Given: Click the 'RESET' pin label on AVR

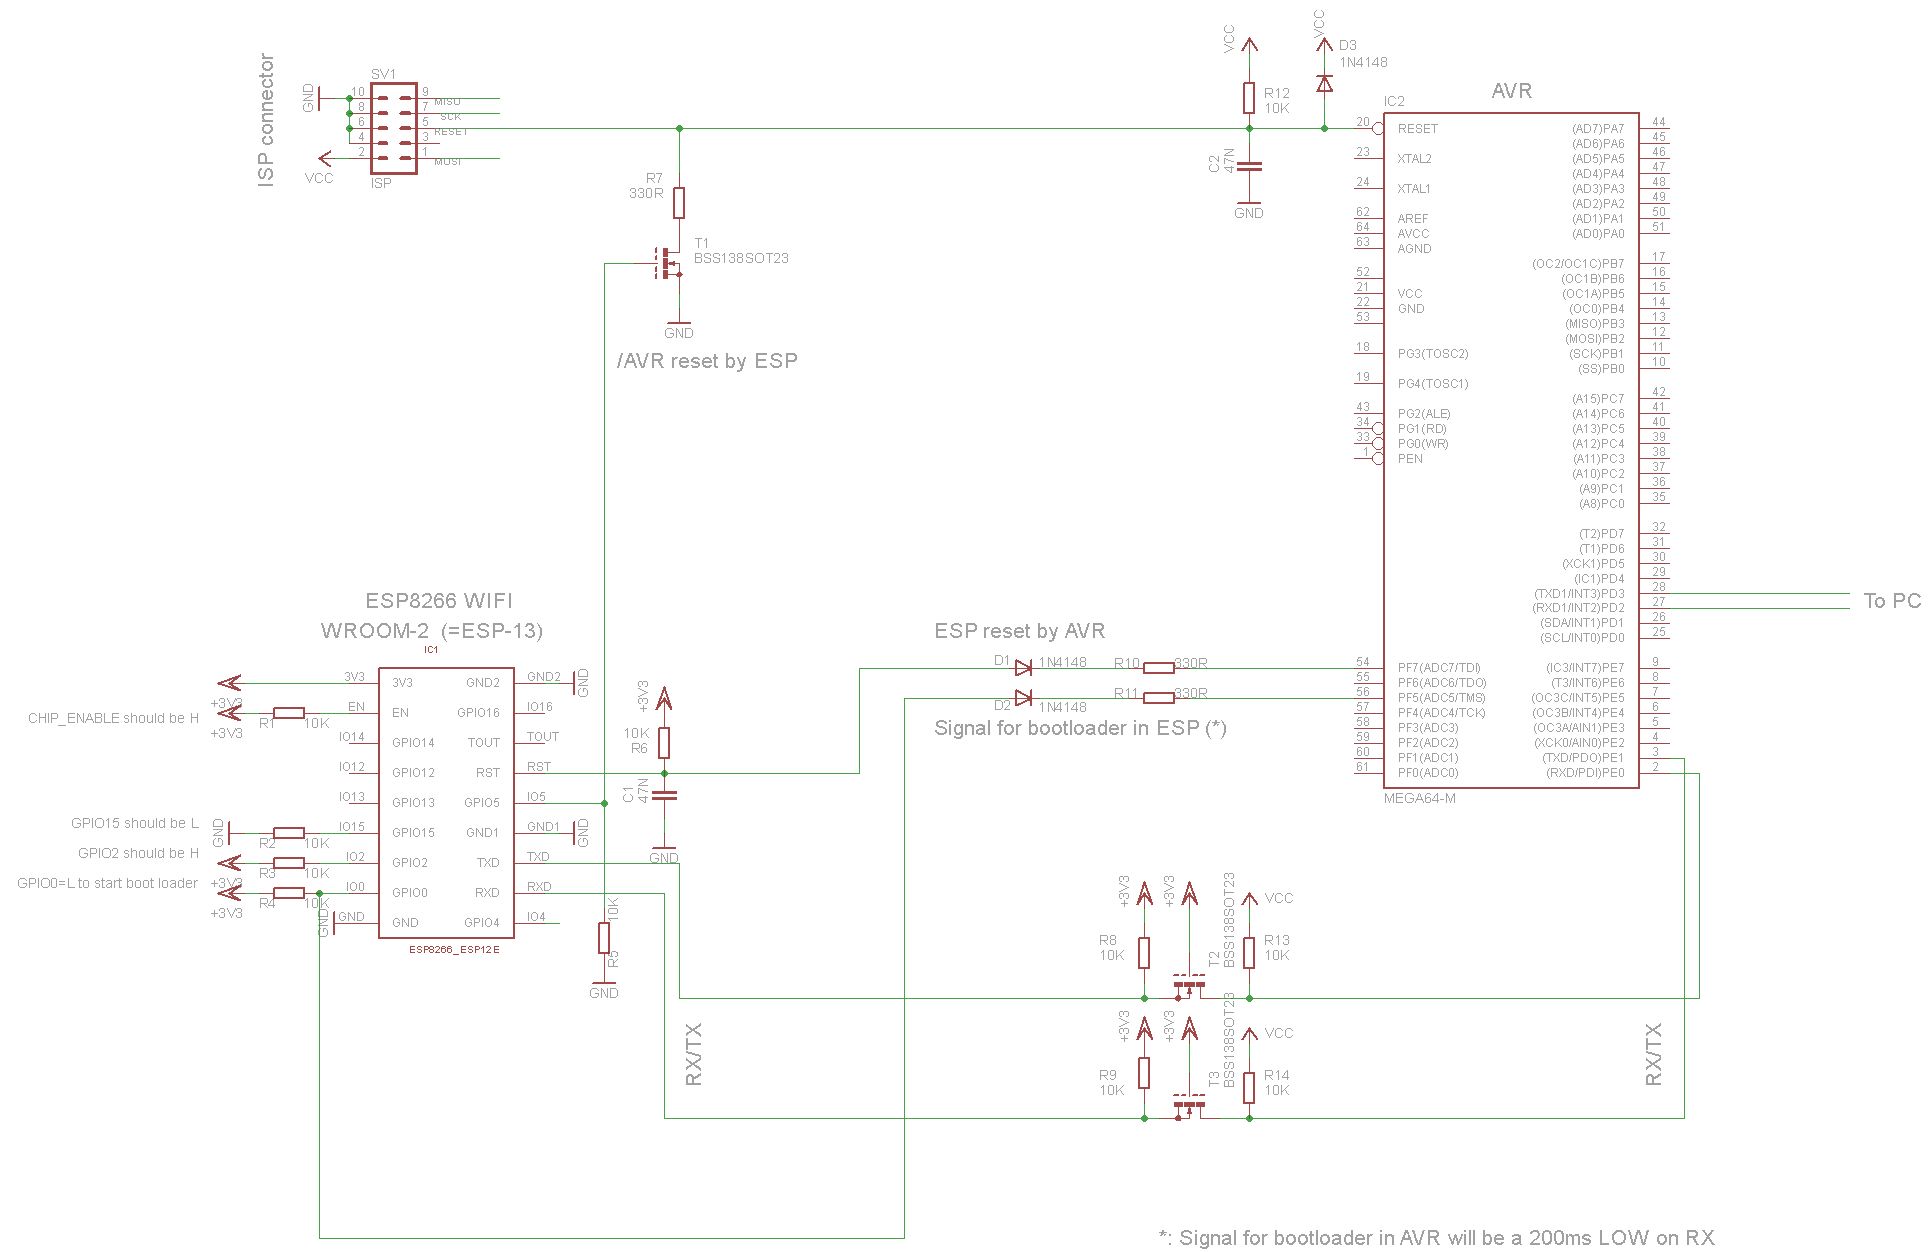Looking at the screenshot, I should [x=1417, y=129].
